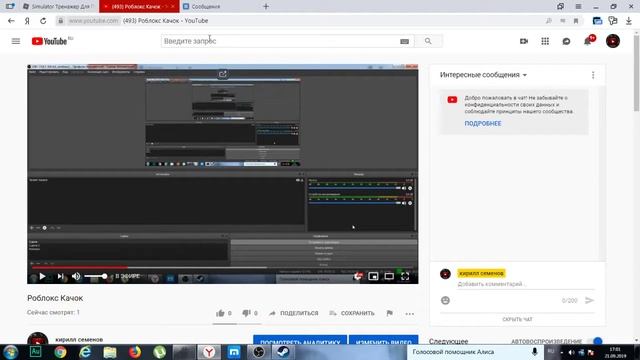Dislike the video with thumbs down
Image resolution: width=640 pixels, height=360 pixels.
click(250, 313)
